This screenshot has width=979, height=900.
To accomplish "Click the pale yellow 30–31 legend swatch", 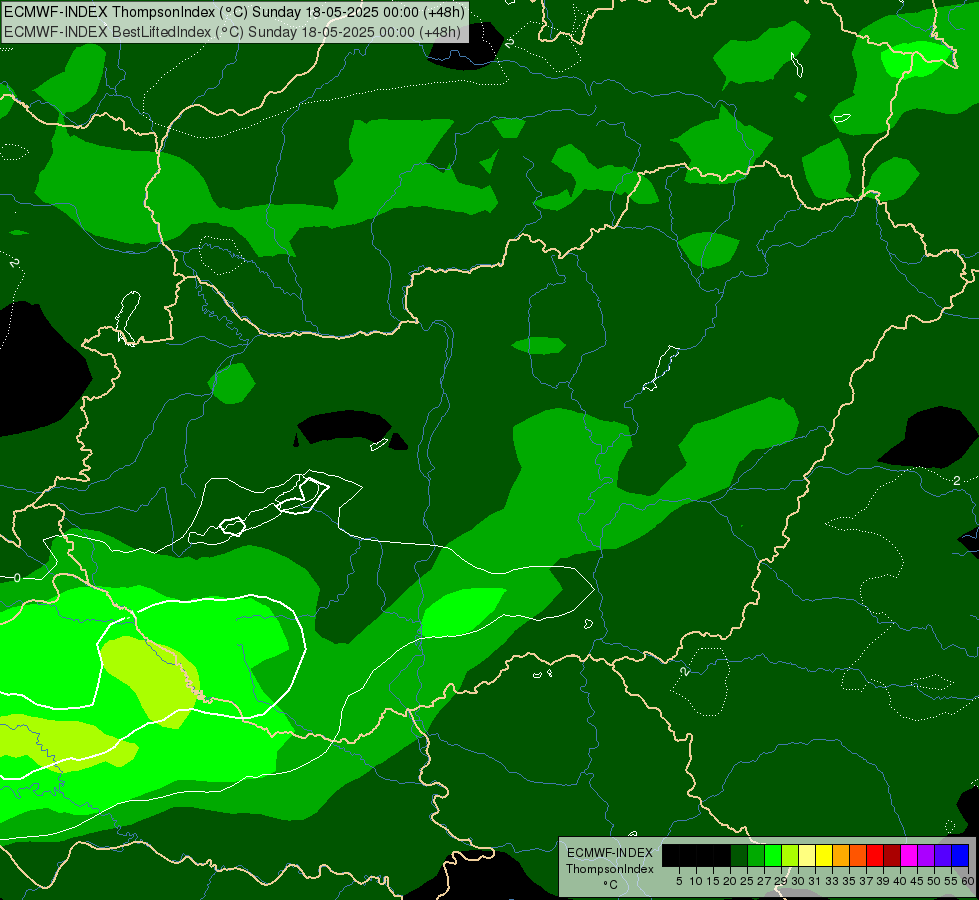I will 807,855.
